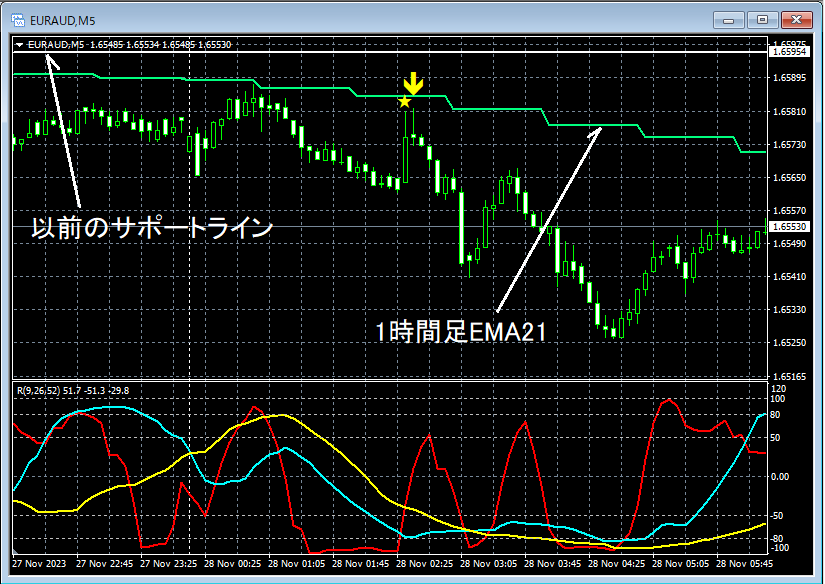This screenshot has width=825, height=584.
Task: Click the 28 Nov 01:05 time axis label
Action: 297,563
